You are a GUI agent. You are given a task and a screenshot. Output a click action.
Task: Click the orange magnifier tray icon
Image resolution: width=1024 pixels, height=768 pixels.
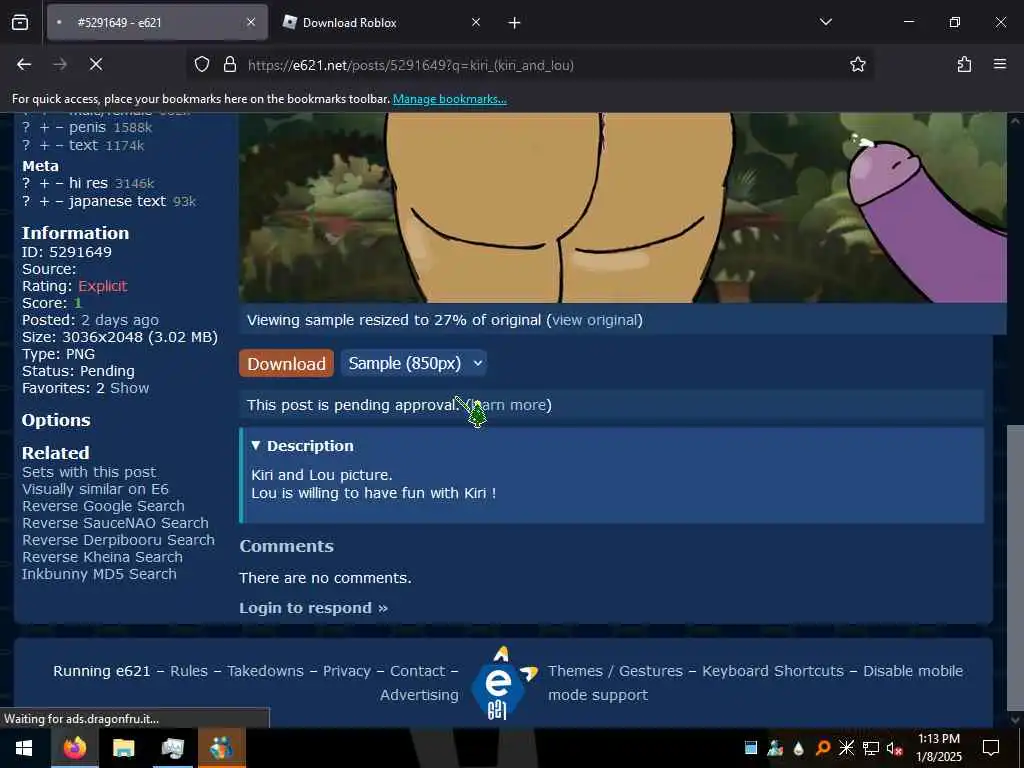click(x=823, y=748)
